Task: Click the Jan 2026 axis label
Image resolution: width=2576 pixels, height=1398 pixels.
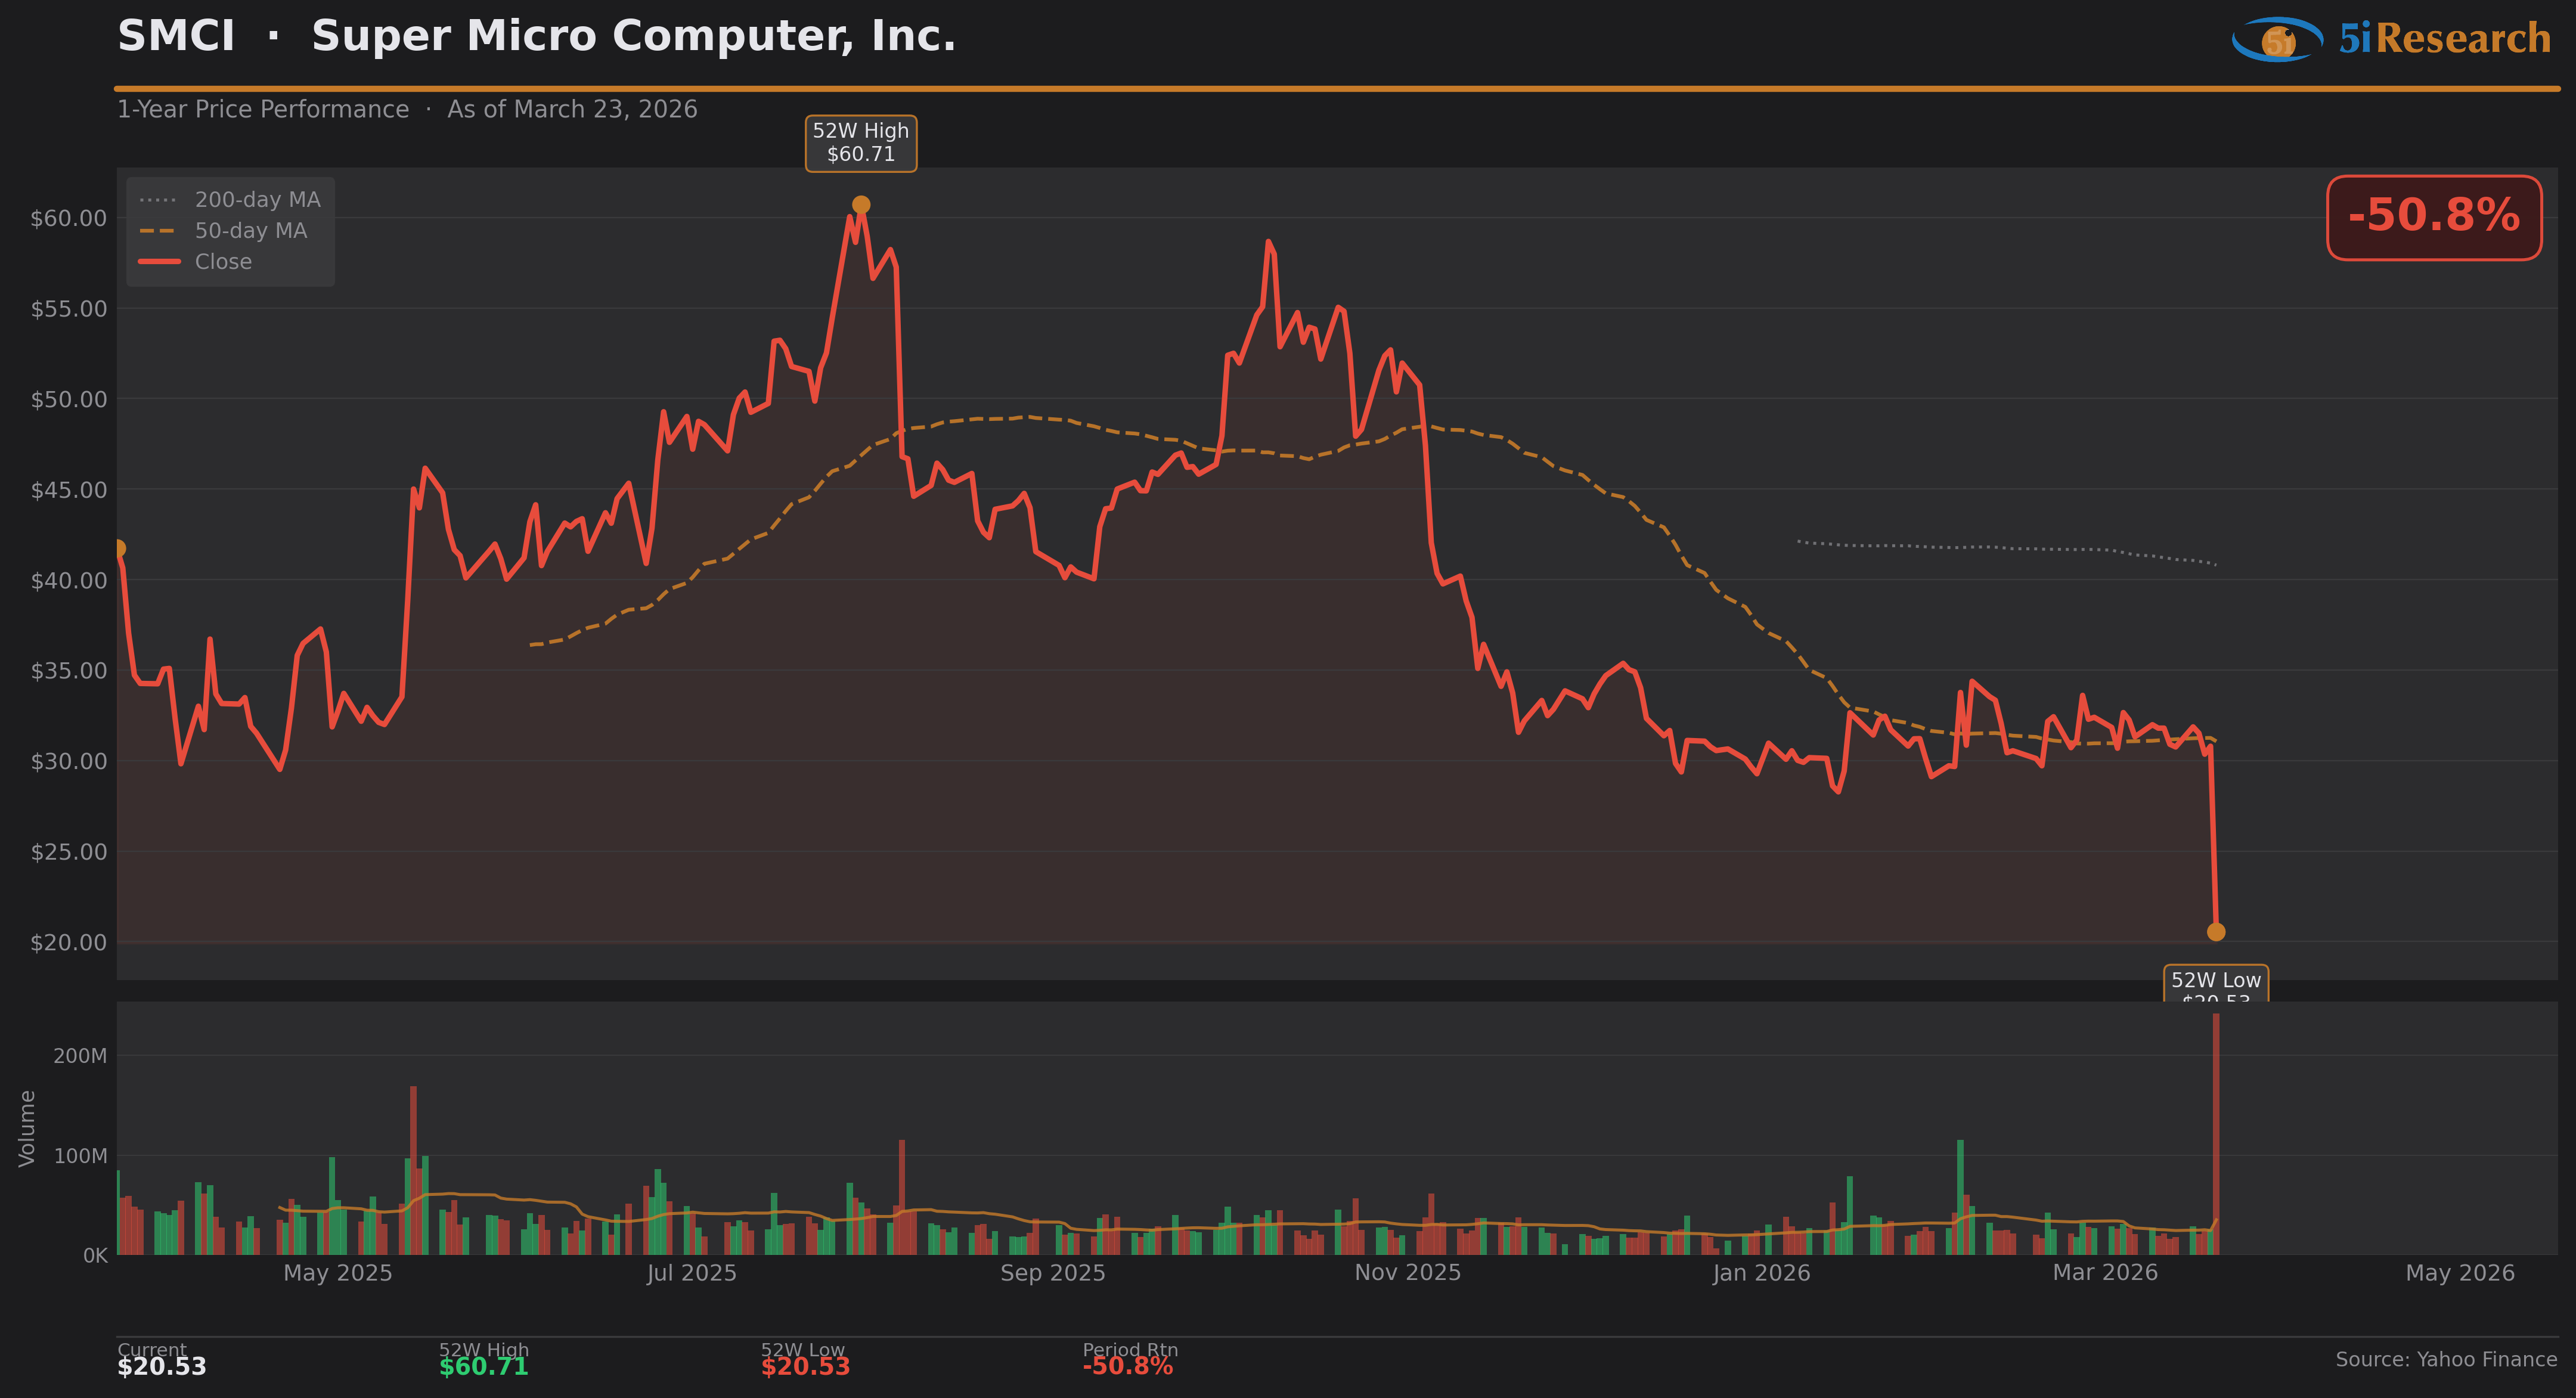Action: pyautogui.click(x=1761, y=1273)
